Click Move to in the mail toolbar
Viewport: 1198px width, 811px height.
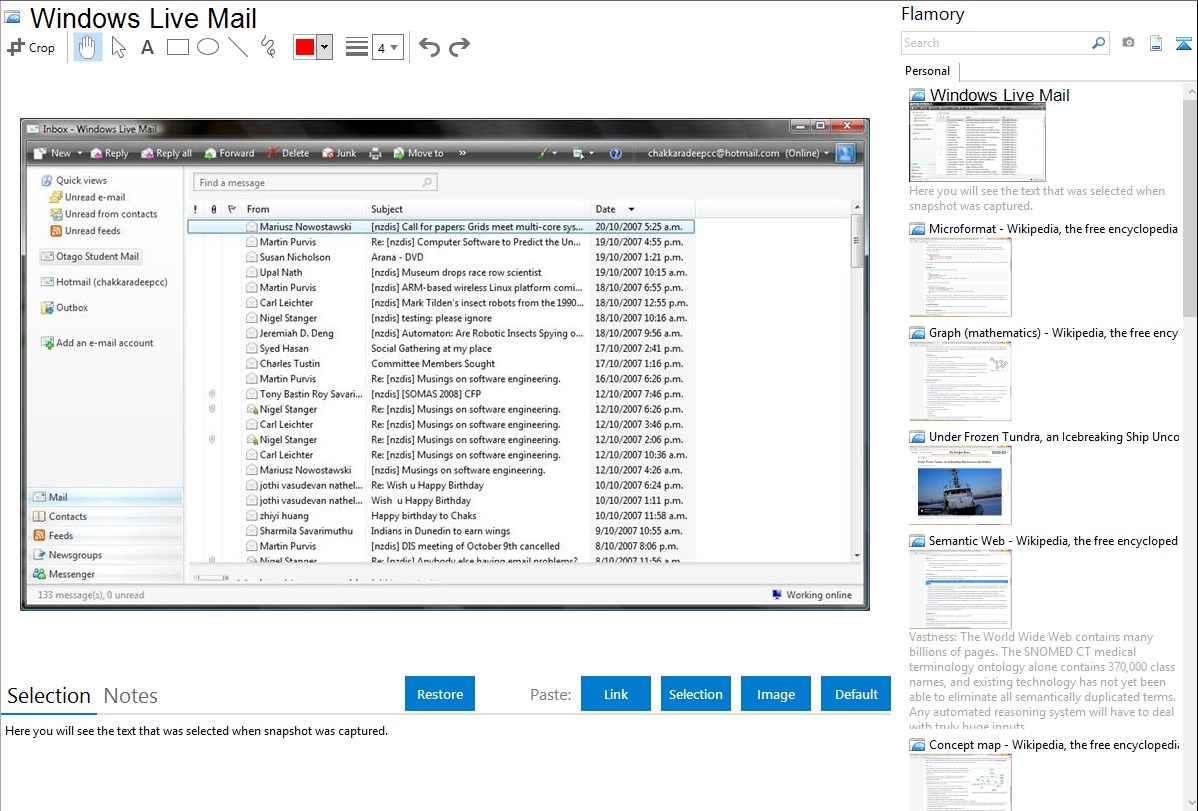[419, 153]
